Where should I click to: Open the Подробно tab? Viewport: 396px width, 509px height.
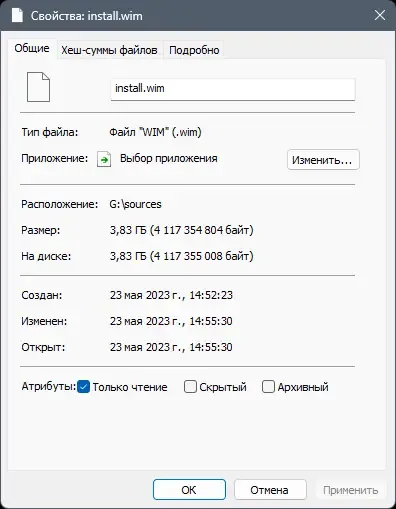(x=194, y=50)
